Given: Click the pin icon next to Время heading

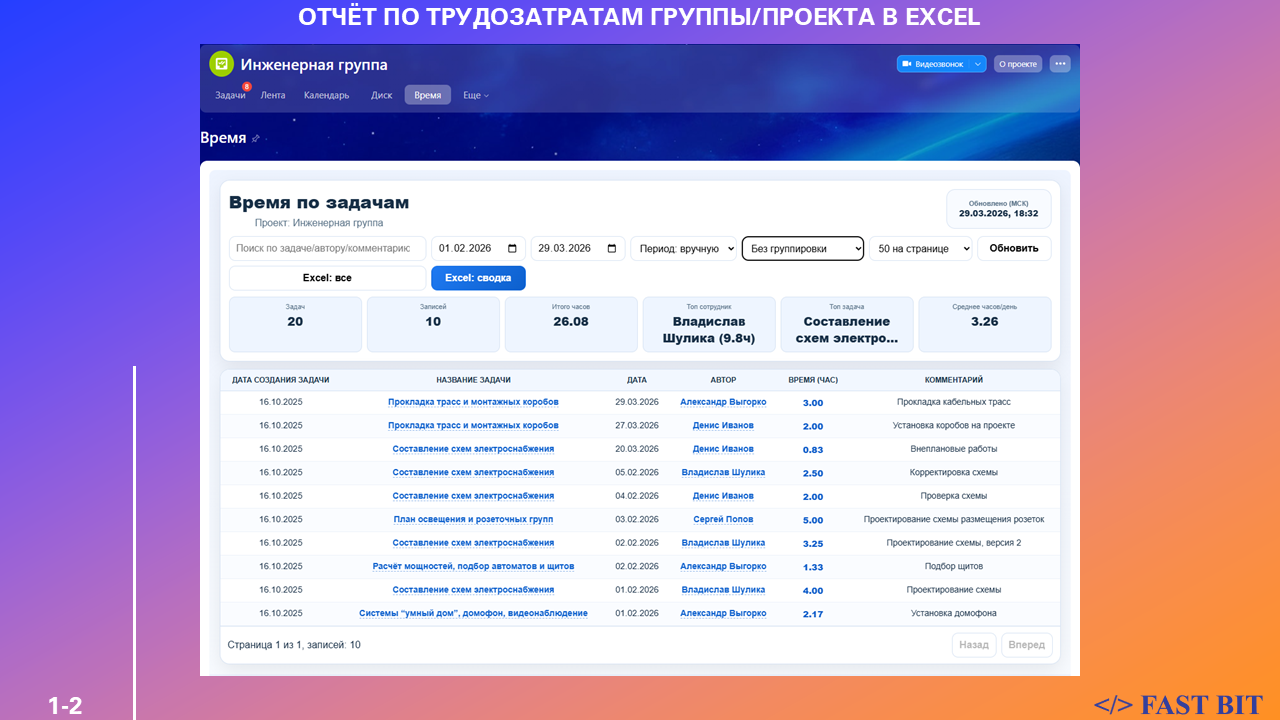Looking at the screenshot, I should [x=256, y=139].
